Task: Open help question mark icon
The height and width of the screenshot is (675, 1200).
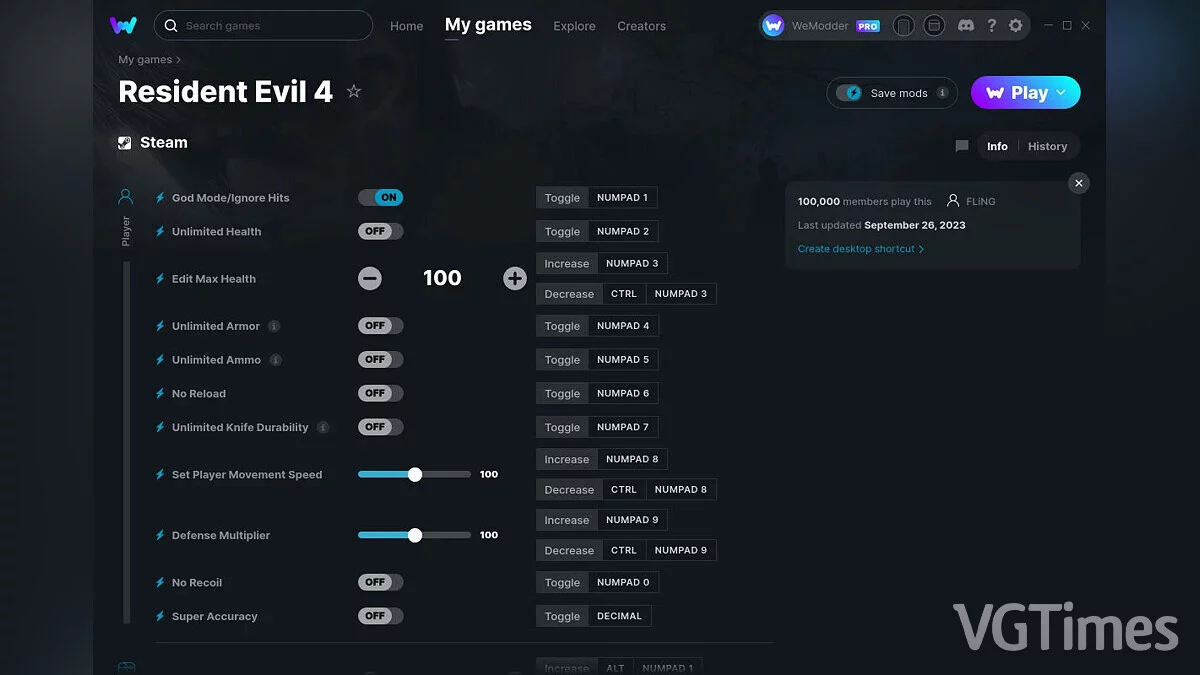Action: coord(991,25)
